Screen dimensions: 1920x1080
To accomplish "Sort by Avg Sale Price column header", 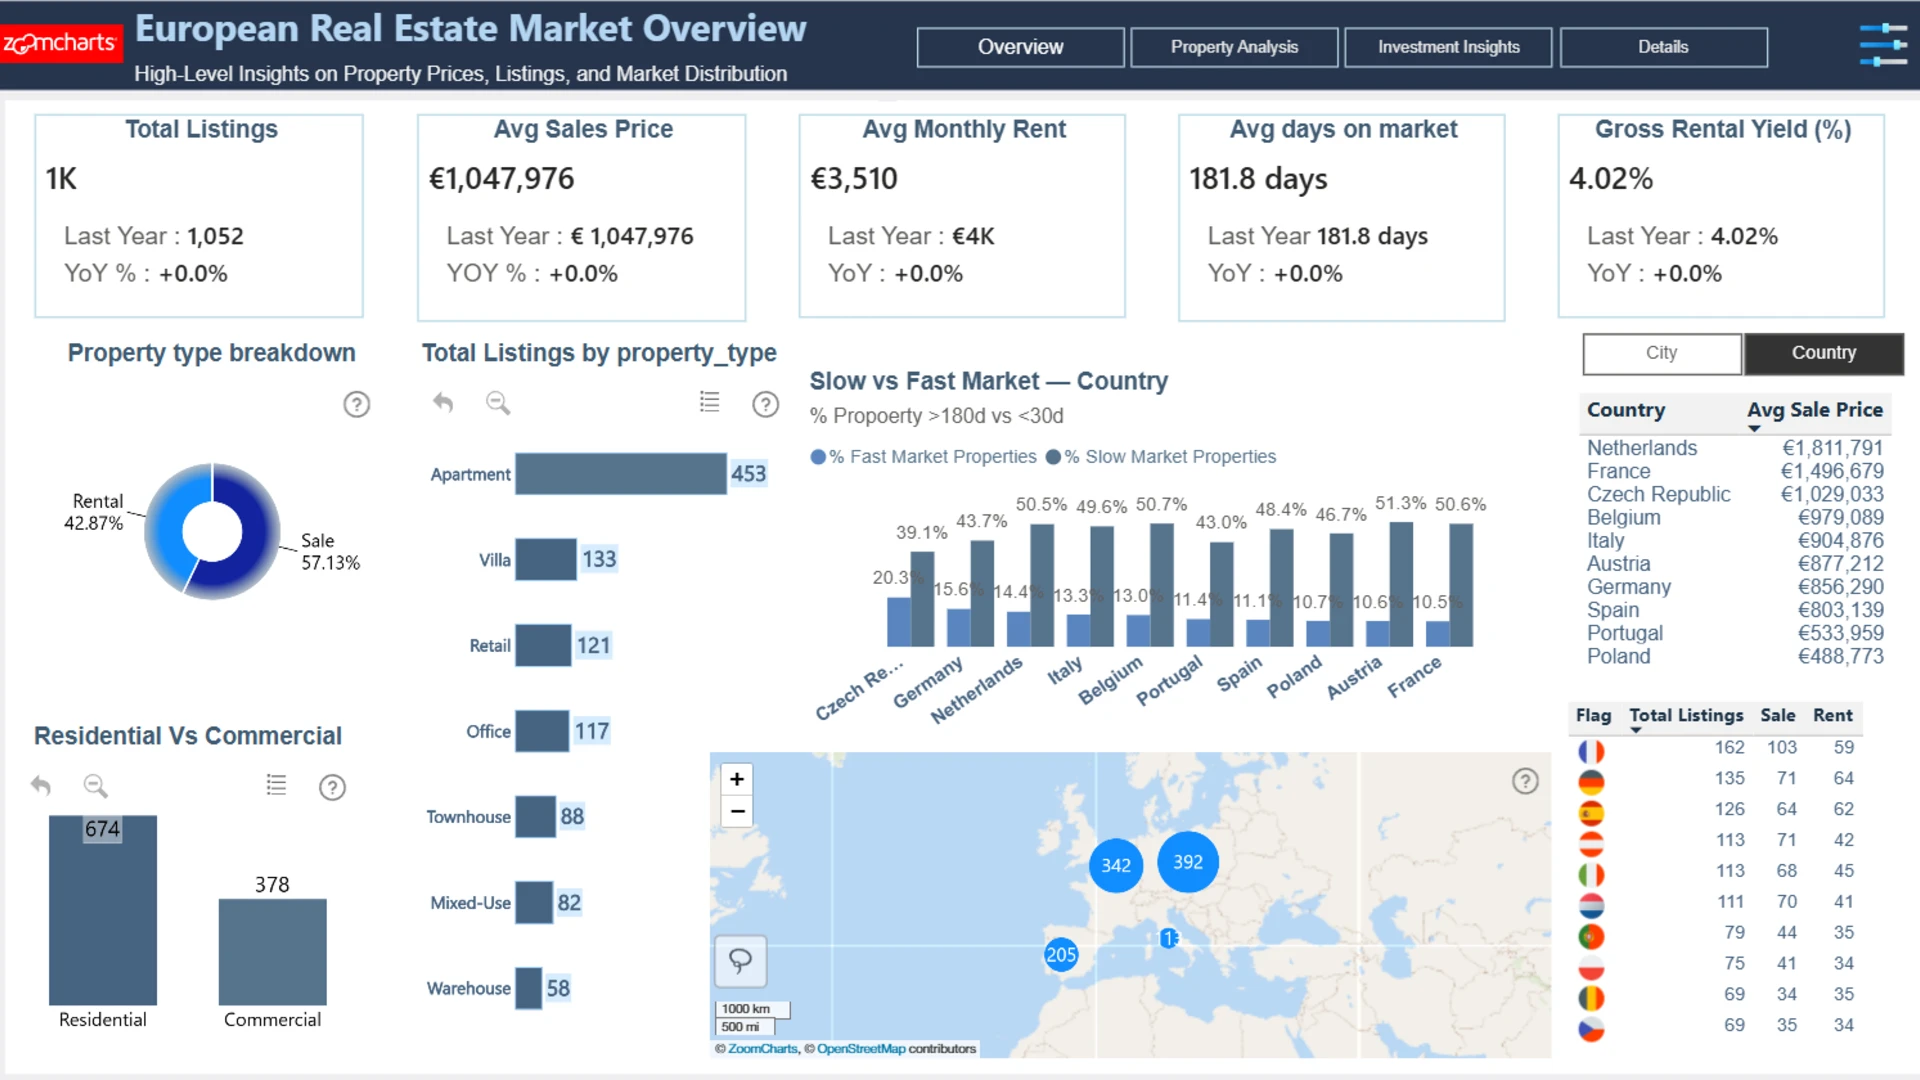I will (1814, 410).
